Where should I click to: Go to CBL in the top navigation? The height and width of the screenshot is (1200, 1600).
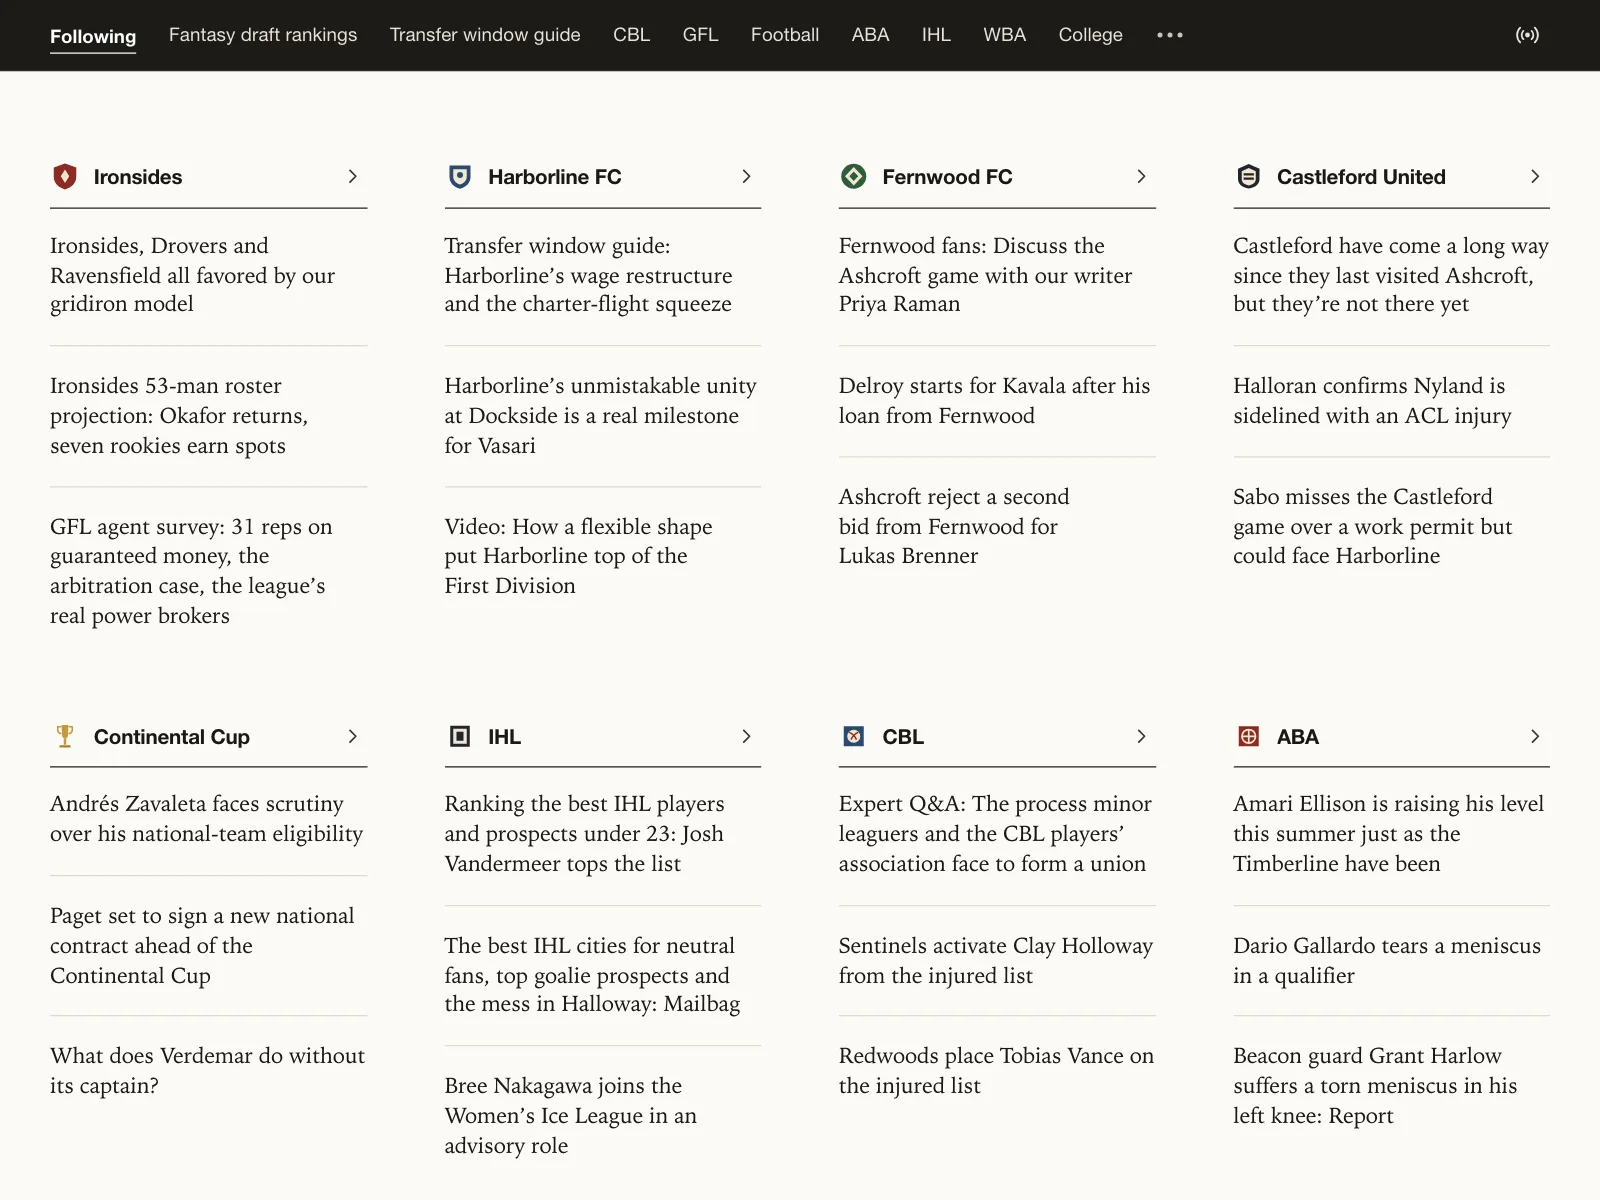click(x=631, y=35)
